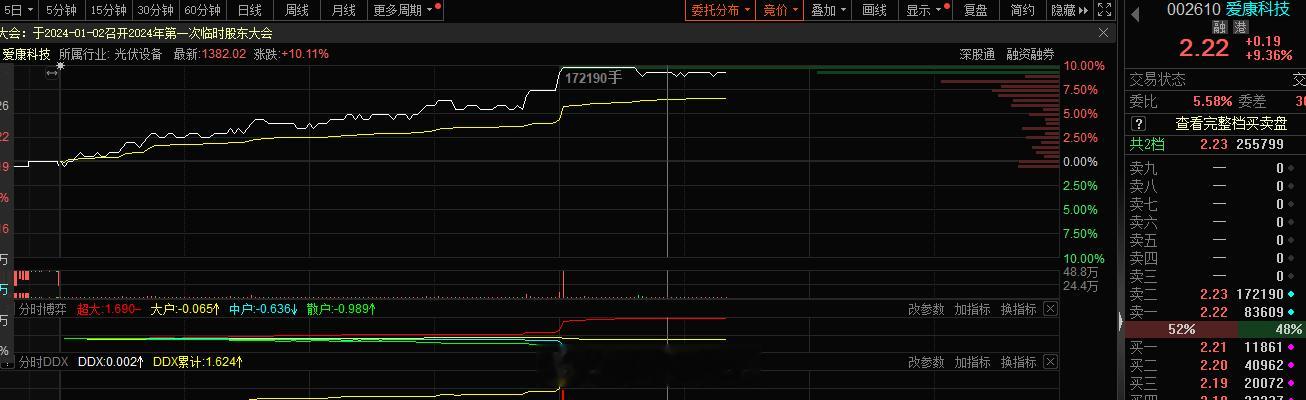Click 换指标 on the 分时博弈 panel

[x=1018, y=309]
